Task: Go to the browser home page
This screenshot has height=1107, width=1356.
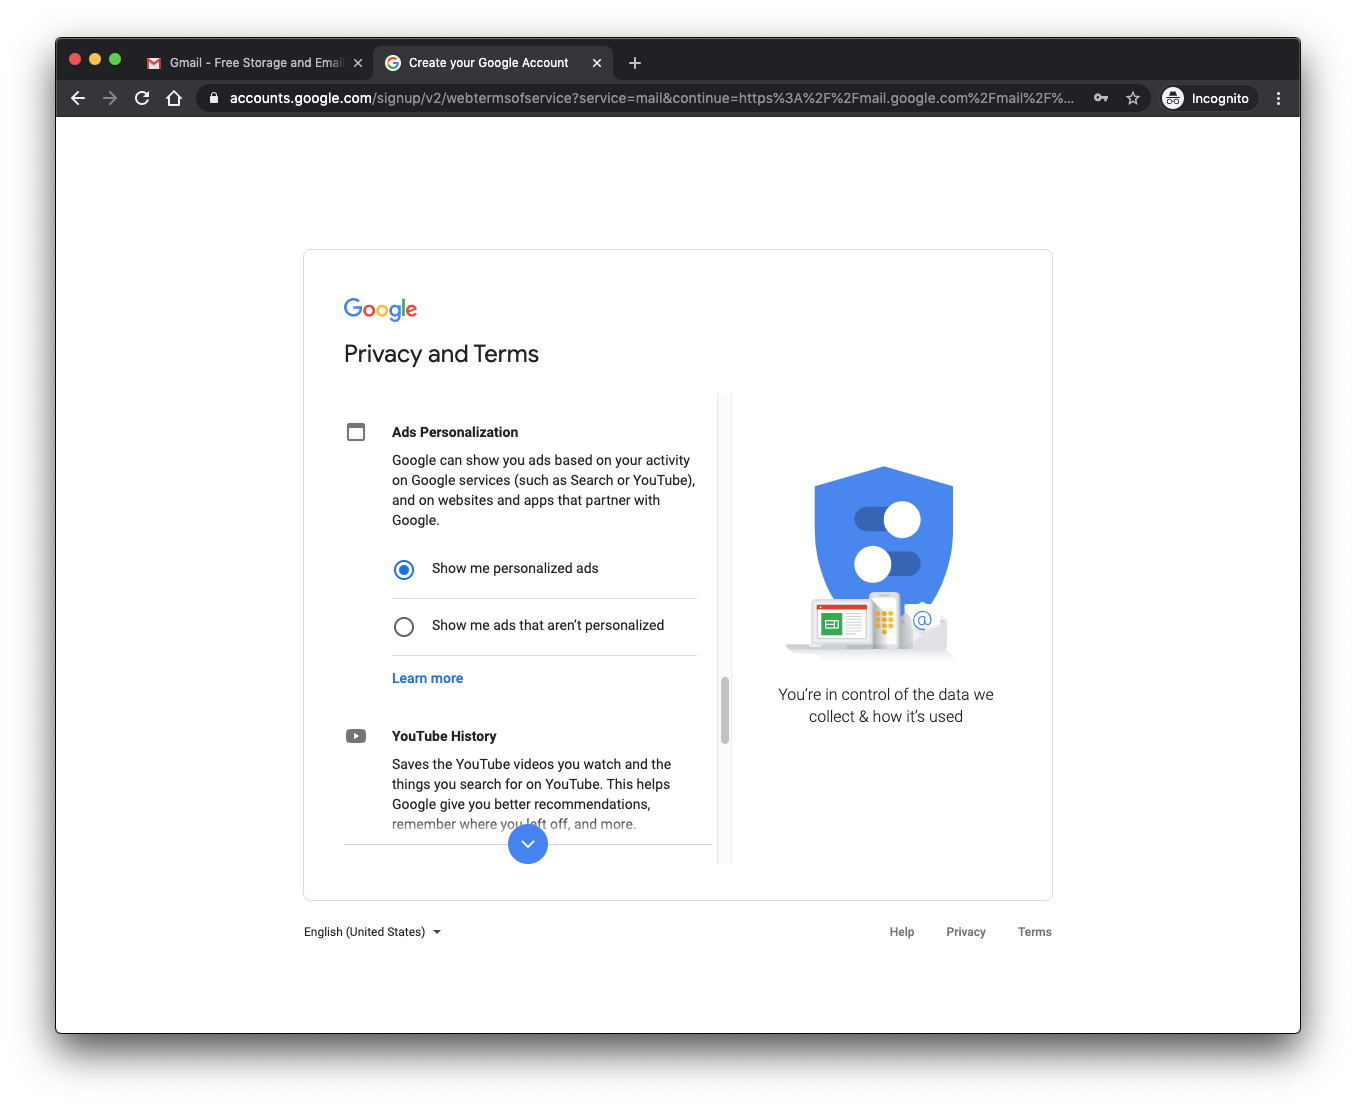Action: [174, 98]
